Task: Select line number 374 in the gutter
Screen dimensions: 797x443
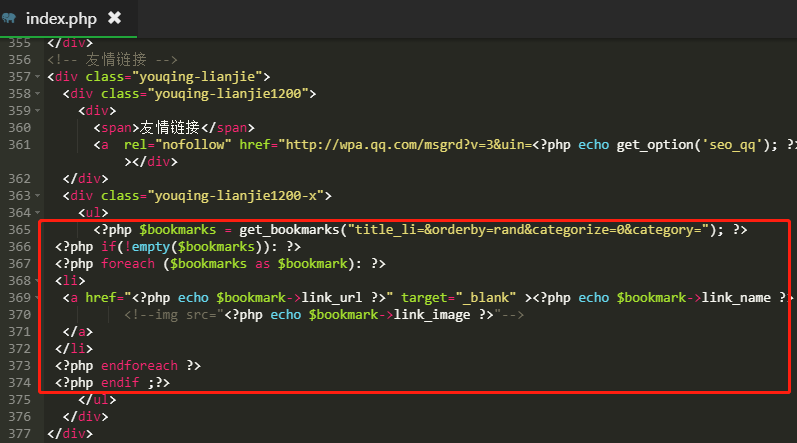Action: click(19, 383)
